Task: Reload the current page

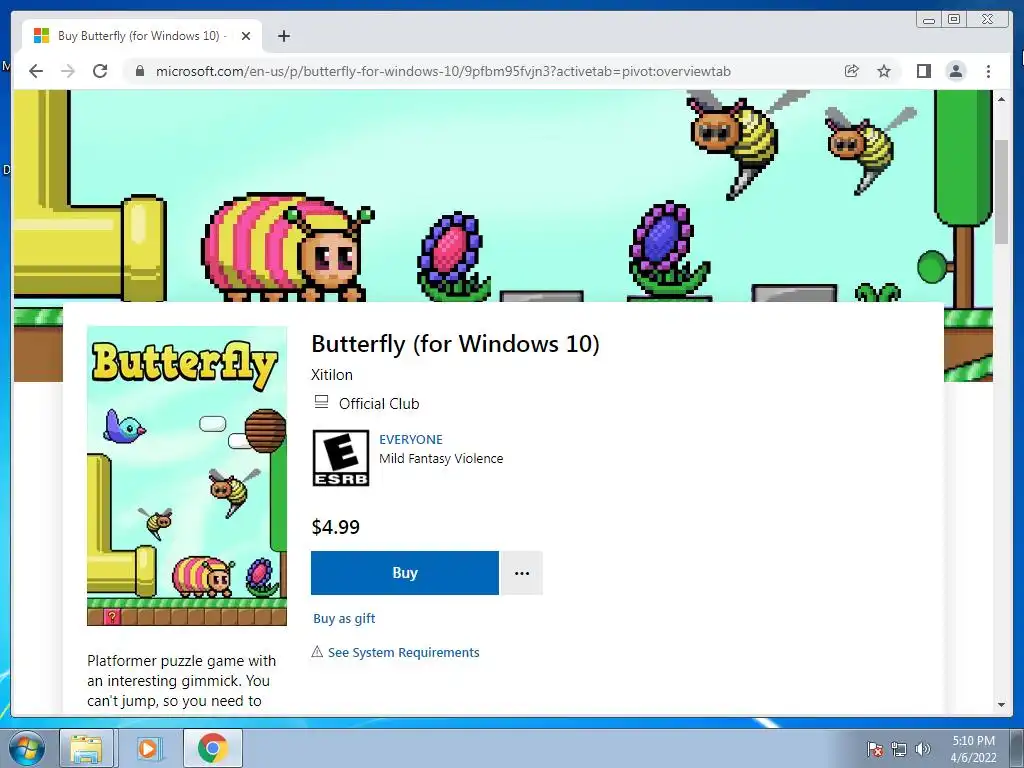Action: (100, 71)
